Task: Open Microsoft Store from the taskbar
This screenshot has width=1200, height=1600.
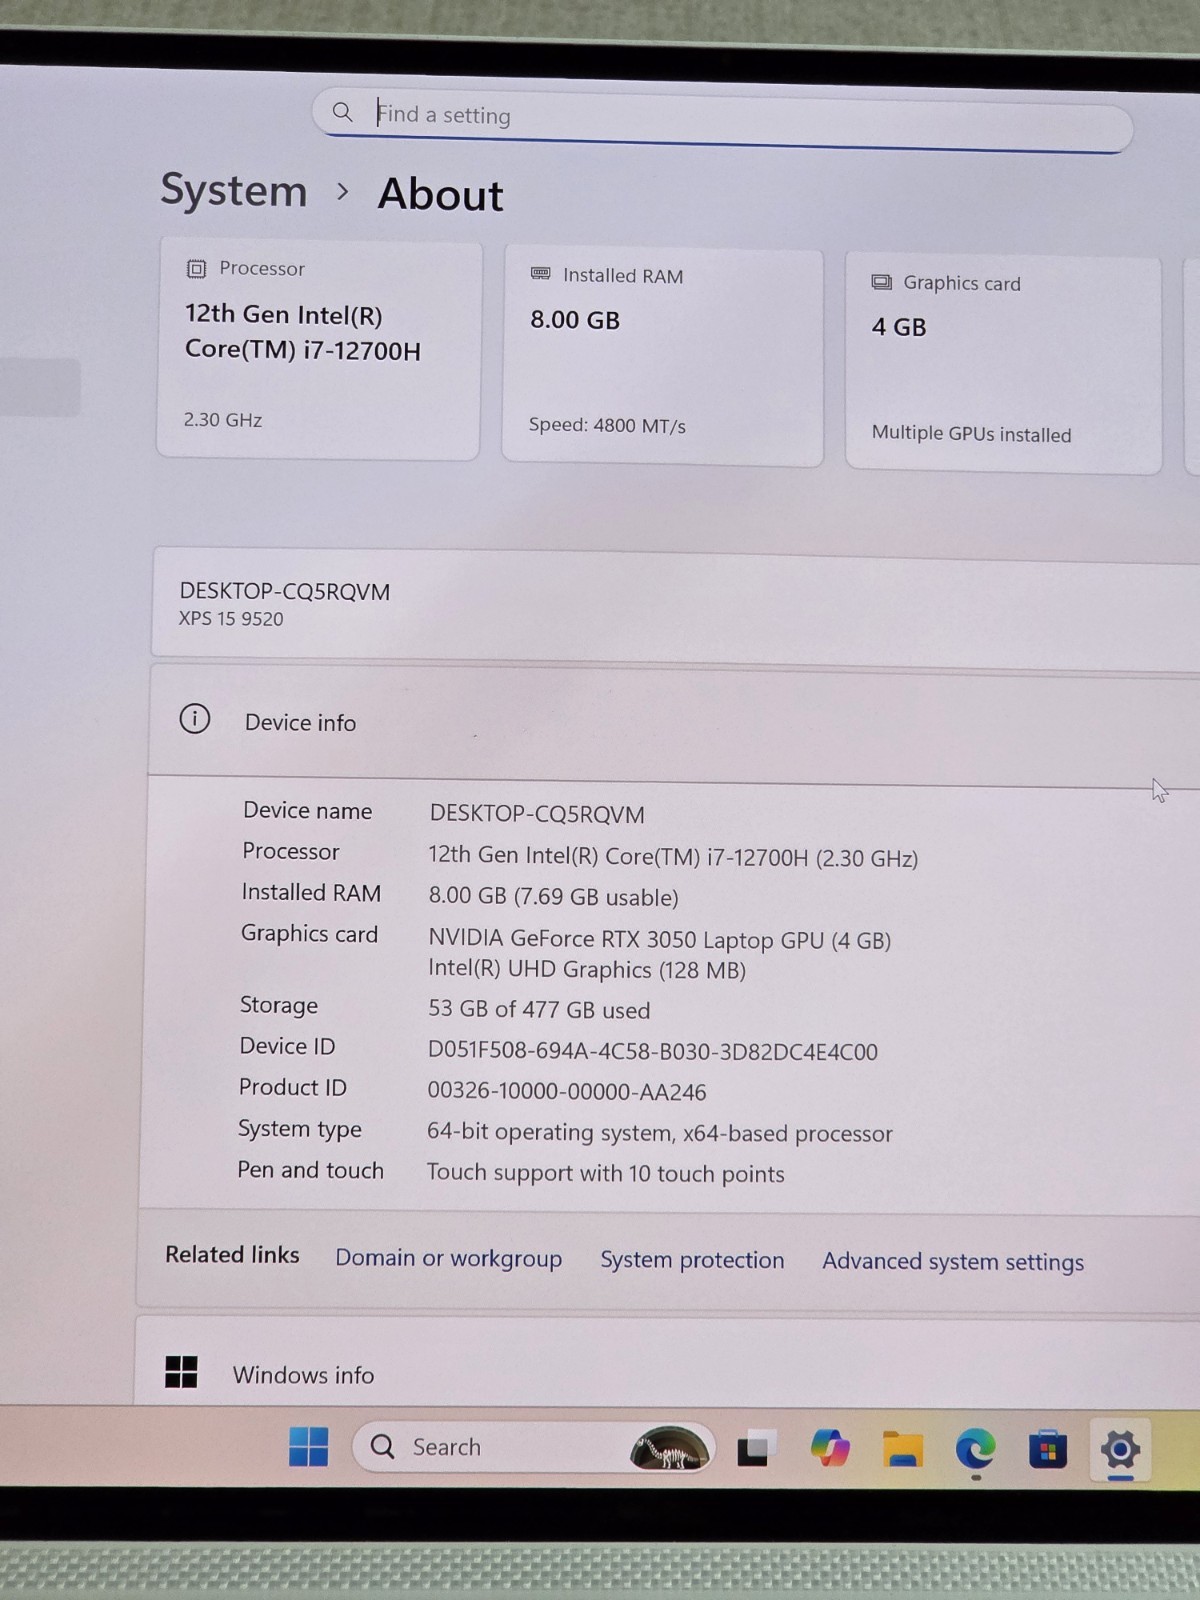Action: point(1048,1450)
